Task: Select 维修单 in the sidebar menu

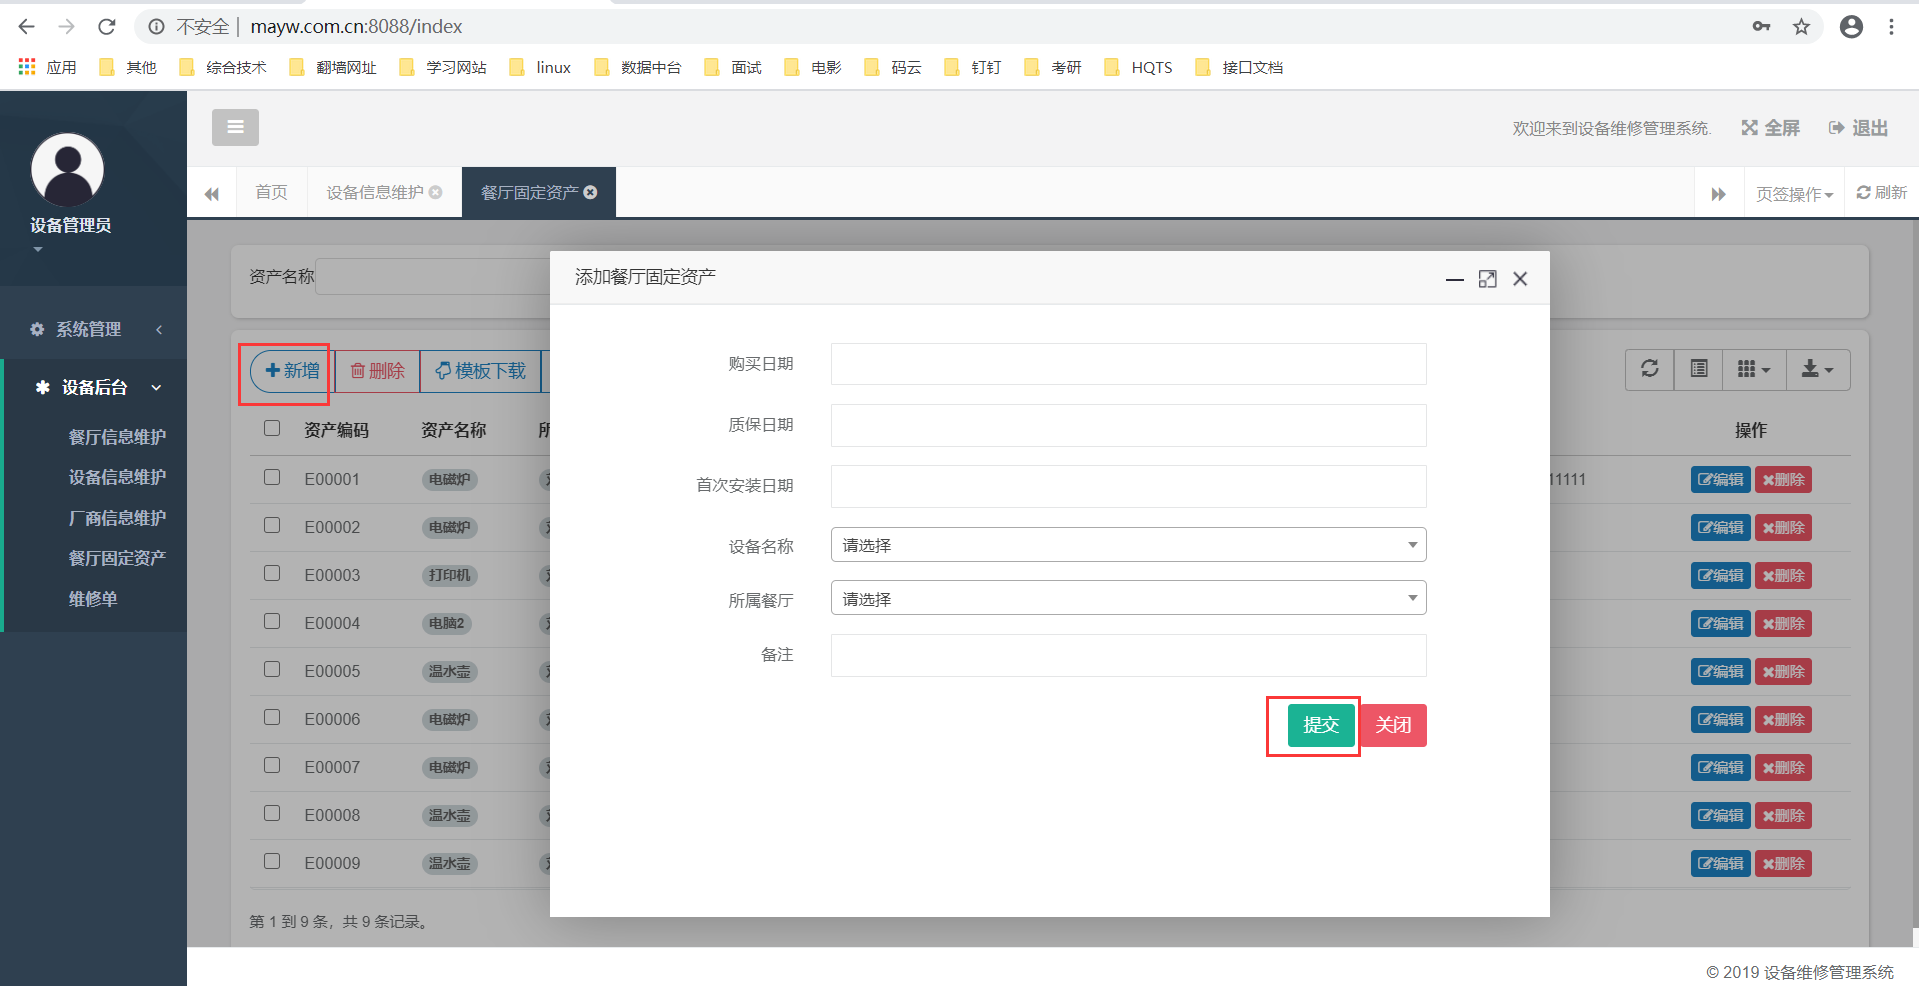Action: point(93,599)
